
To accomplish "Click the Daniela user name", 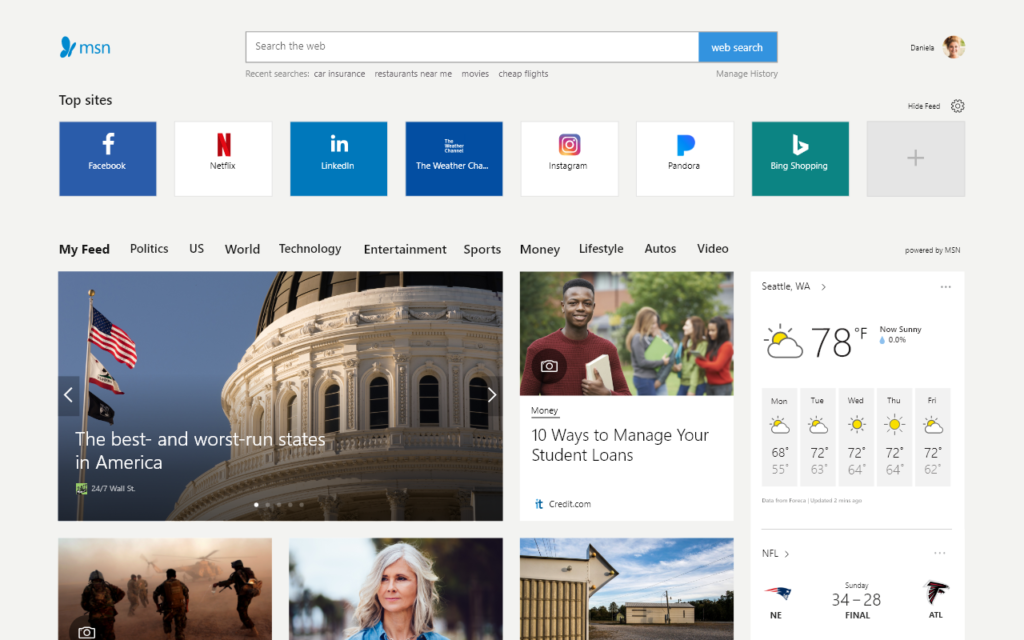I will tap(921, 48).
